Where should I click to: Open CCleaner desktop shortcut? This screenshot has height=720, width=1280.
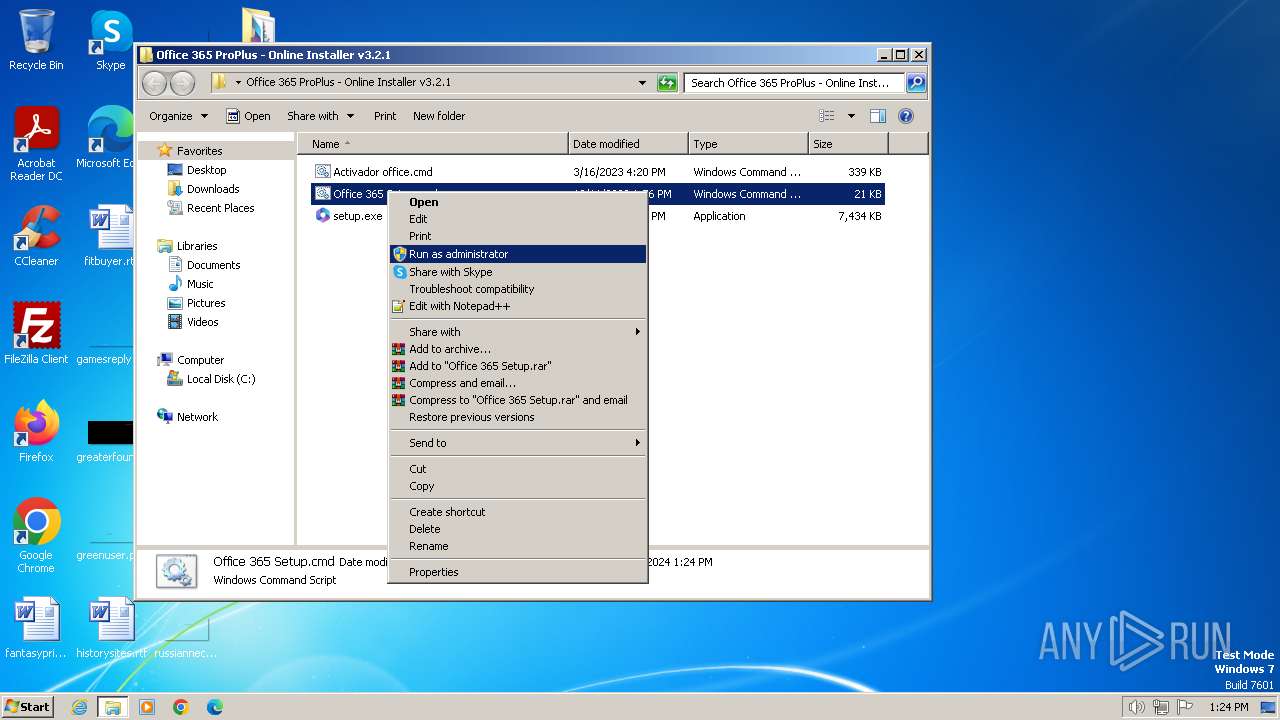36,236
